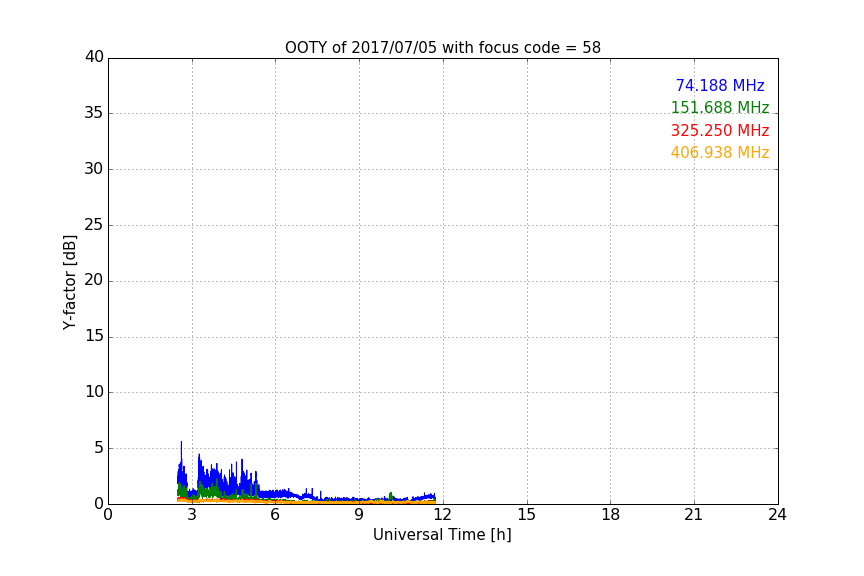Click y-axis tick label 30

click(94, 169)
